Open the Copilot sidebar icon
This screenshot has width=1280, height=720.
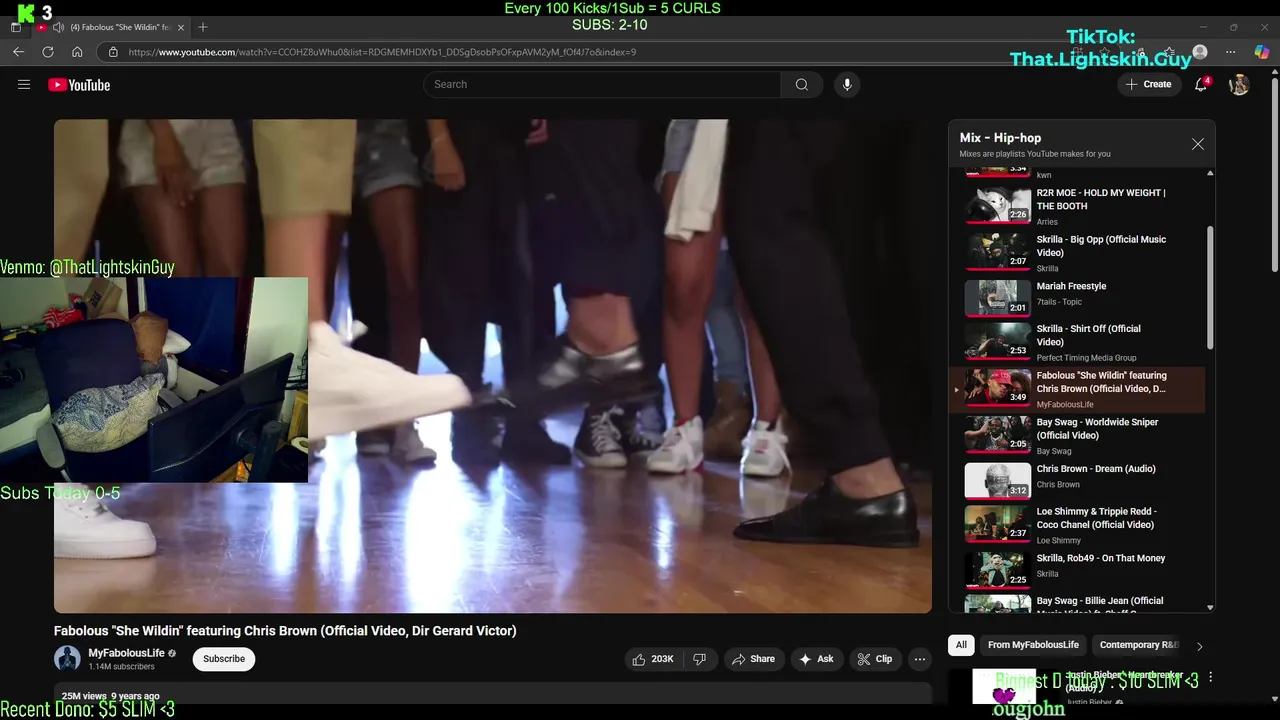1262,52
